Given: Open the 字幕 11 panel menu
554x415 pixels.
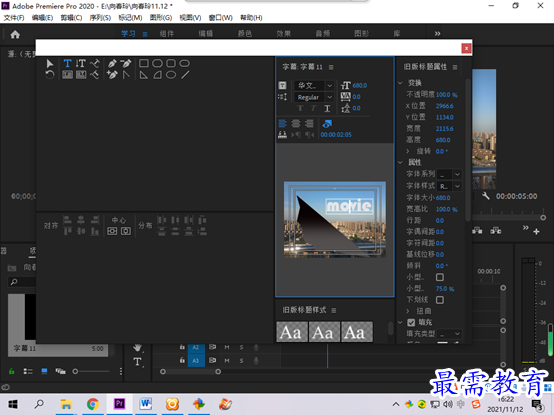Looking at the screenshot, I should tap(331, 67).
